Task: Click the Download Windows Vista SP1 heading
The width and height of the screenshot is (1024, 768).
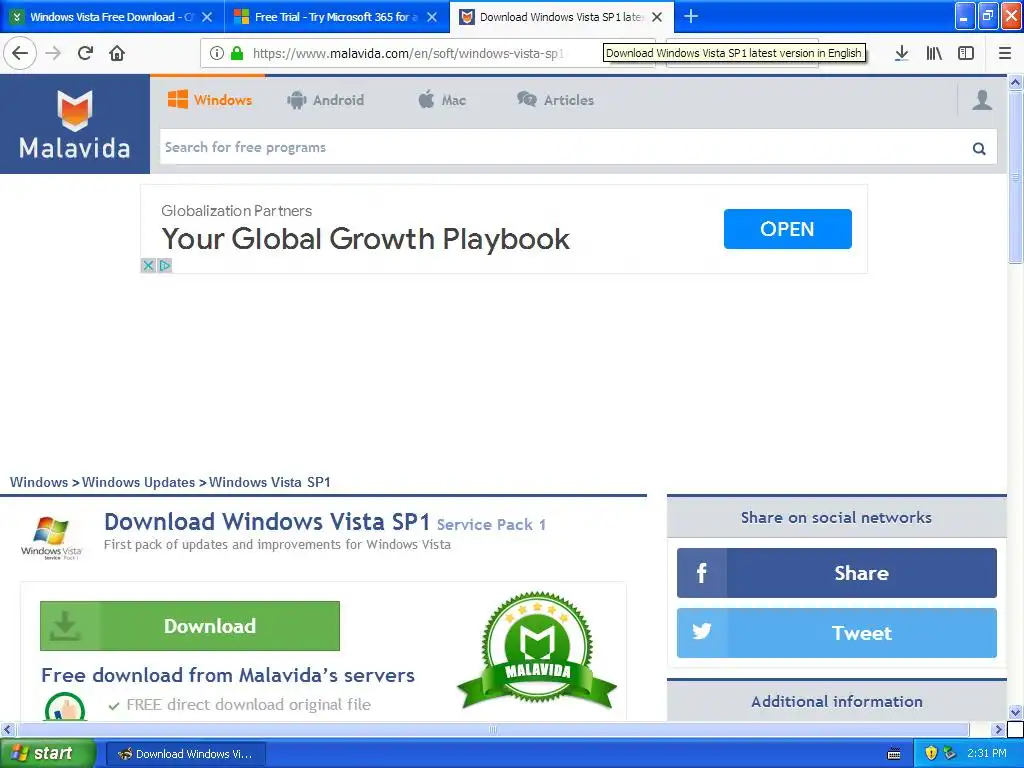Action: [267, 522]
